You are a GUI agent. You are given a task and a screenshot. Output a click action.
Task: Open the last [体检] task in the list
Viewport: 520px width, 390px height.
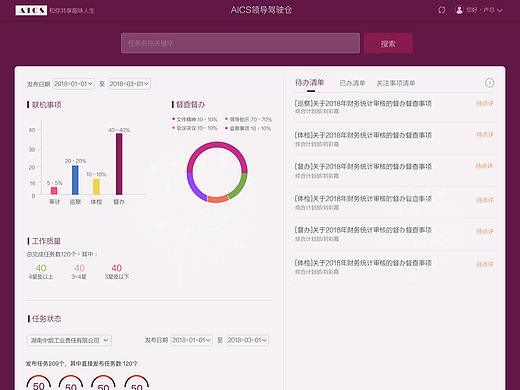[x=363, y=263]
